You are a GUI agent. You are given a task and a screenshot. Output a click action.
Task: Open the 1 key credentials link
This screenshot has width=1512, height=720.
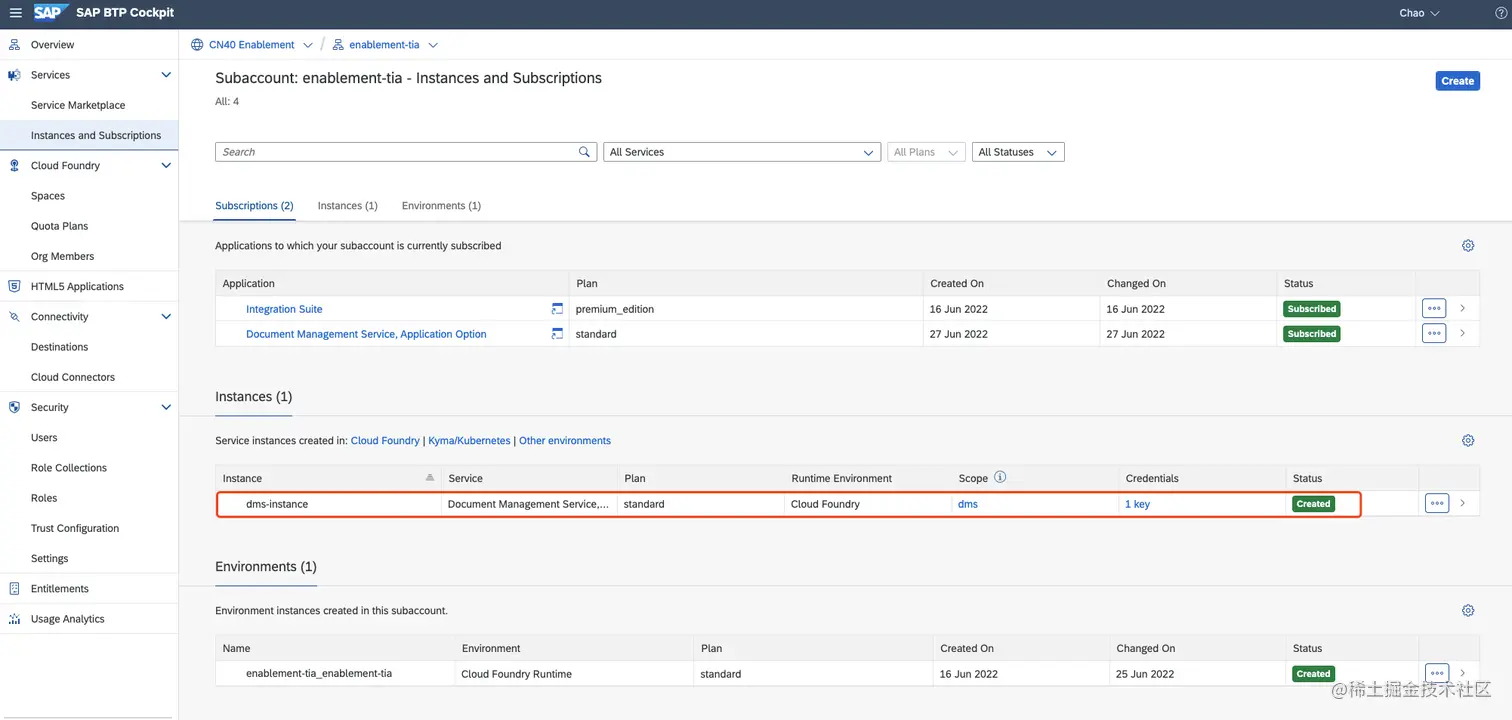click(x=1137, y=504)
